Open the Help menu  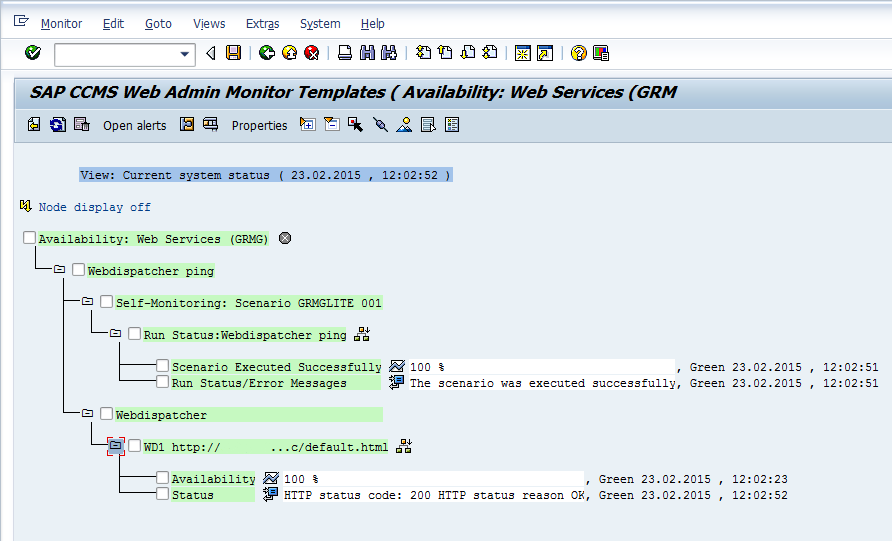click(x=373, y=24)
